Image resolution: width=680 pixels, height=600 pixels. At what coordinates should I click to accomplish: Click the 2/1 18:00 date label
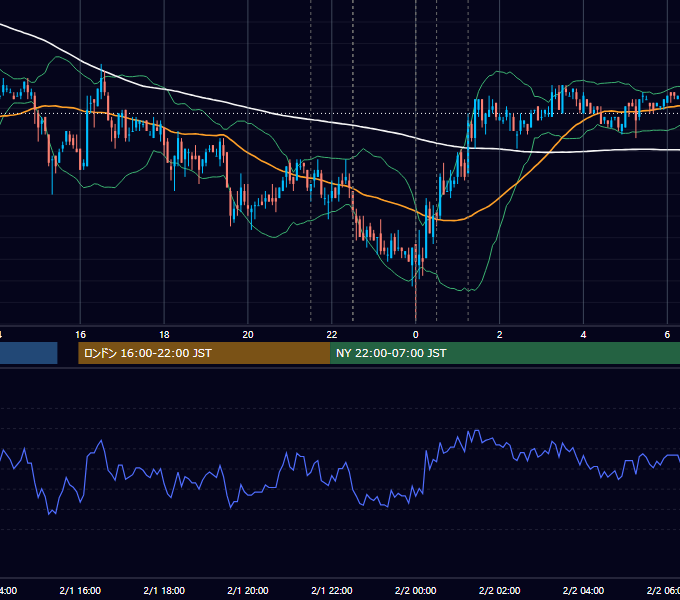click(x=164, y=590)
